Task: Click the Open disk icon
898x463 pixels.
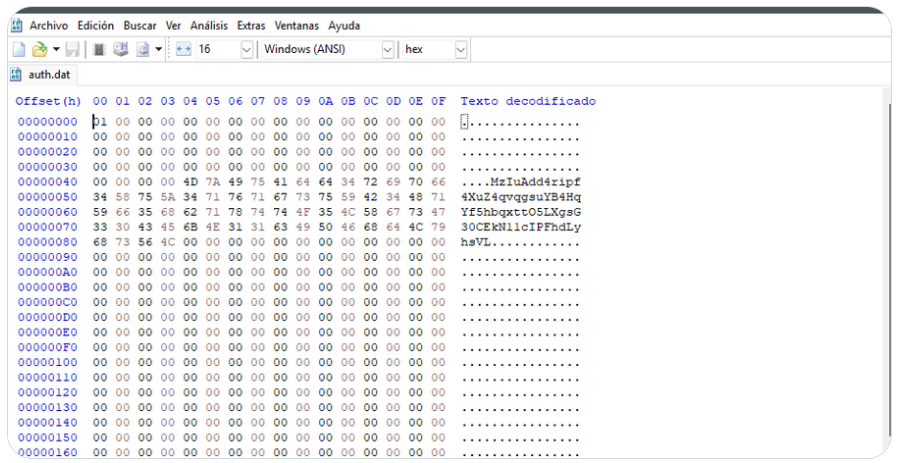Action: coord(121,49)
